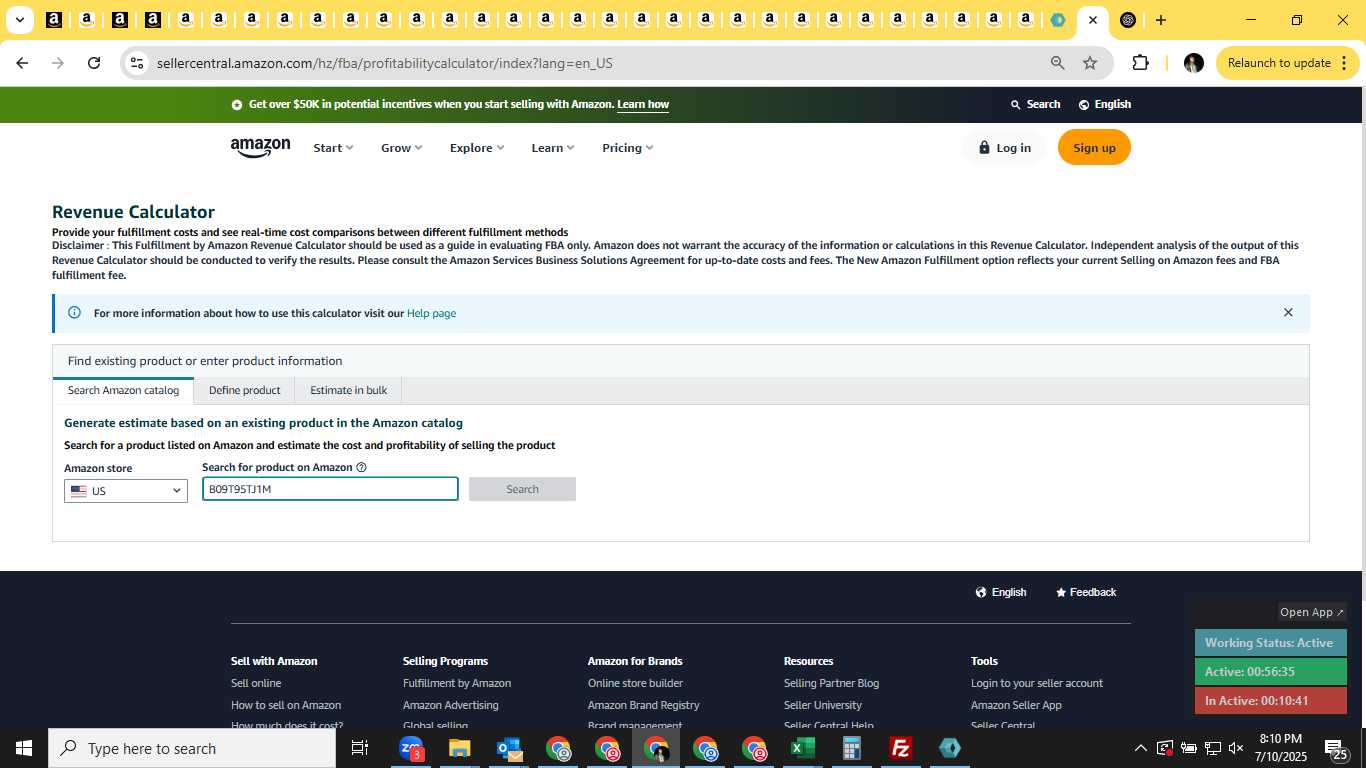Click browser address bar URL
Screen dimensions: 1366x768
pos(384,63)
